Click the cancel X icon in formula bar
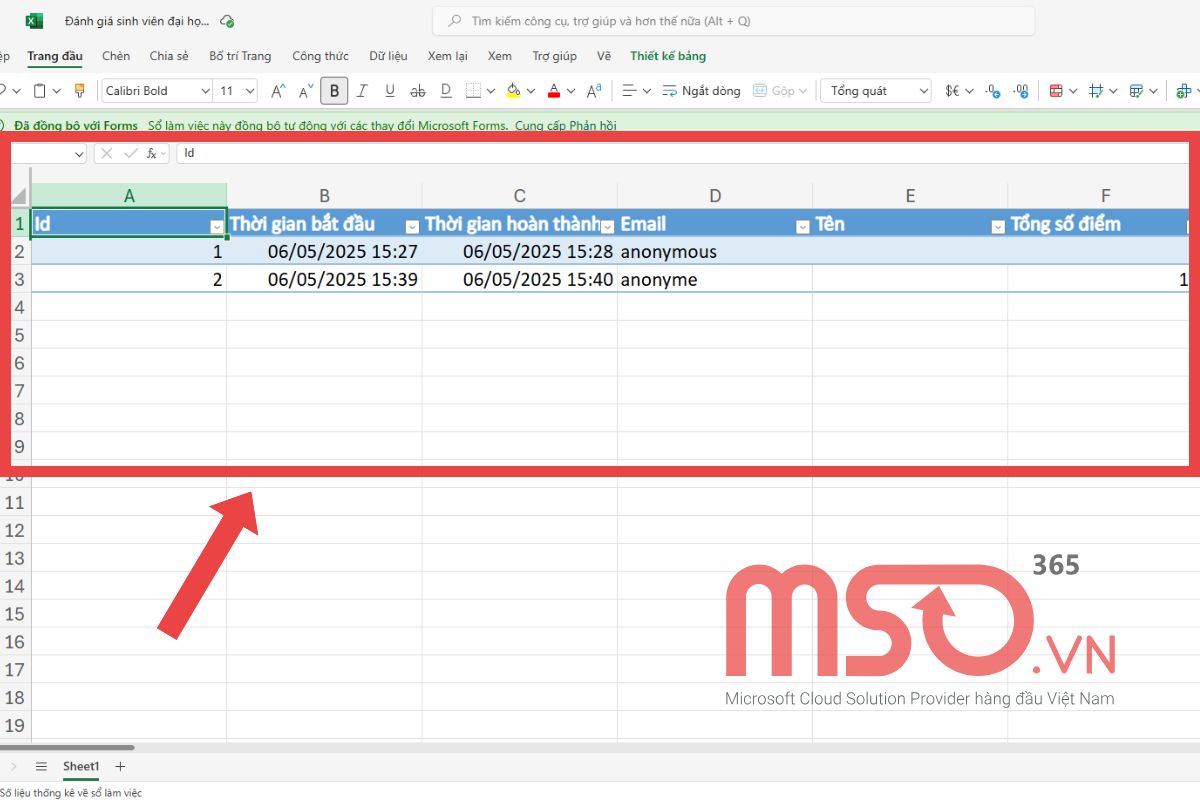The width and height of the screenshot is (1200, 800). pyautogui.click(x=107, y=153)
